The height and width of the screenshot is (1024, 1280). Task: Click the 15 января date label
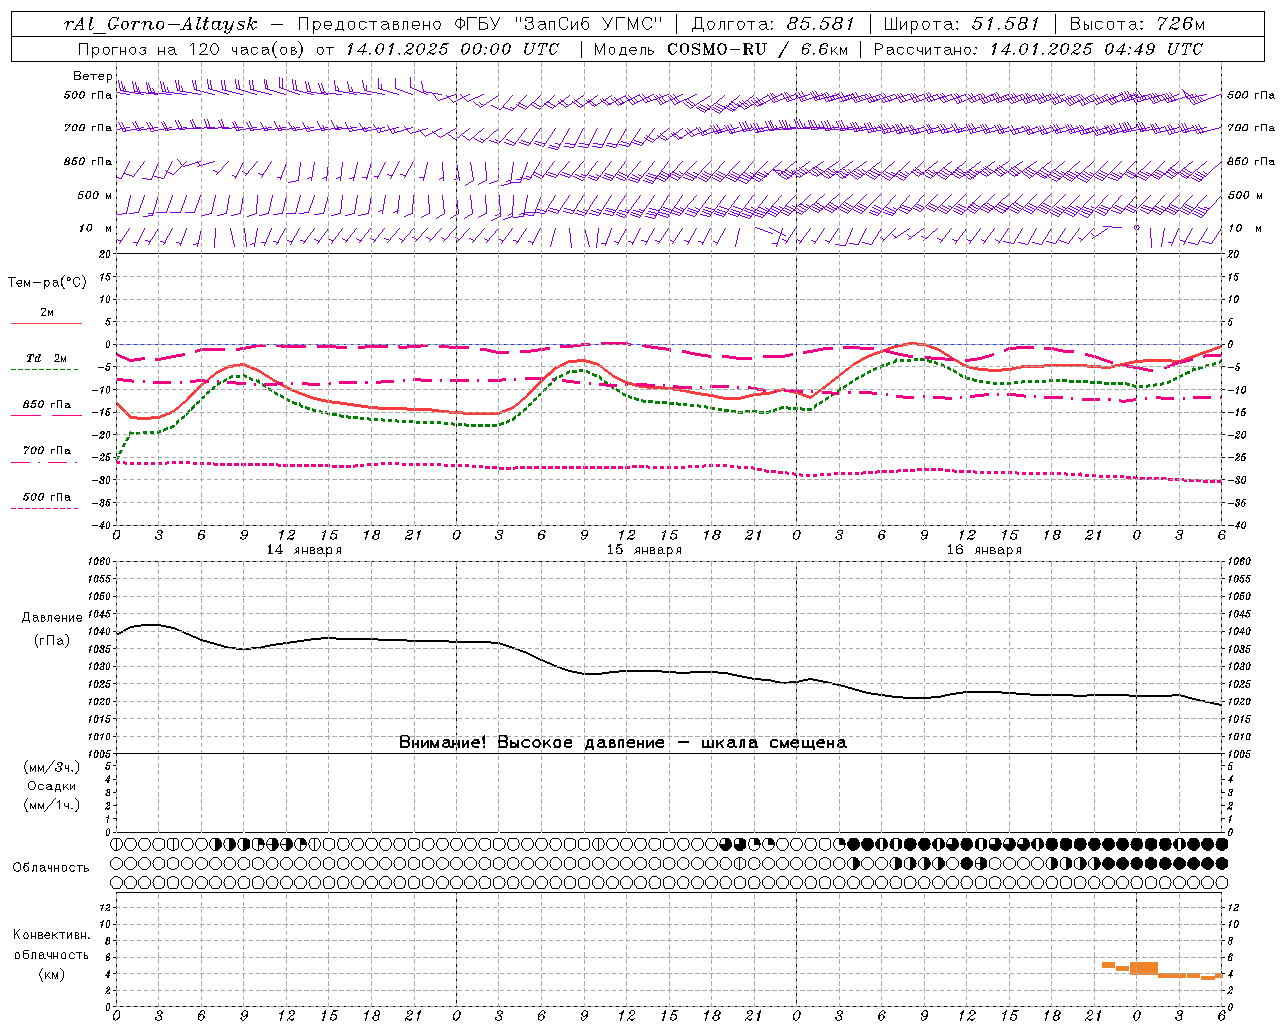(x=644, y=550)
